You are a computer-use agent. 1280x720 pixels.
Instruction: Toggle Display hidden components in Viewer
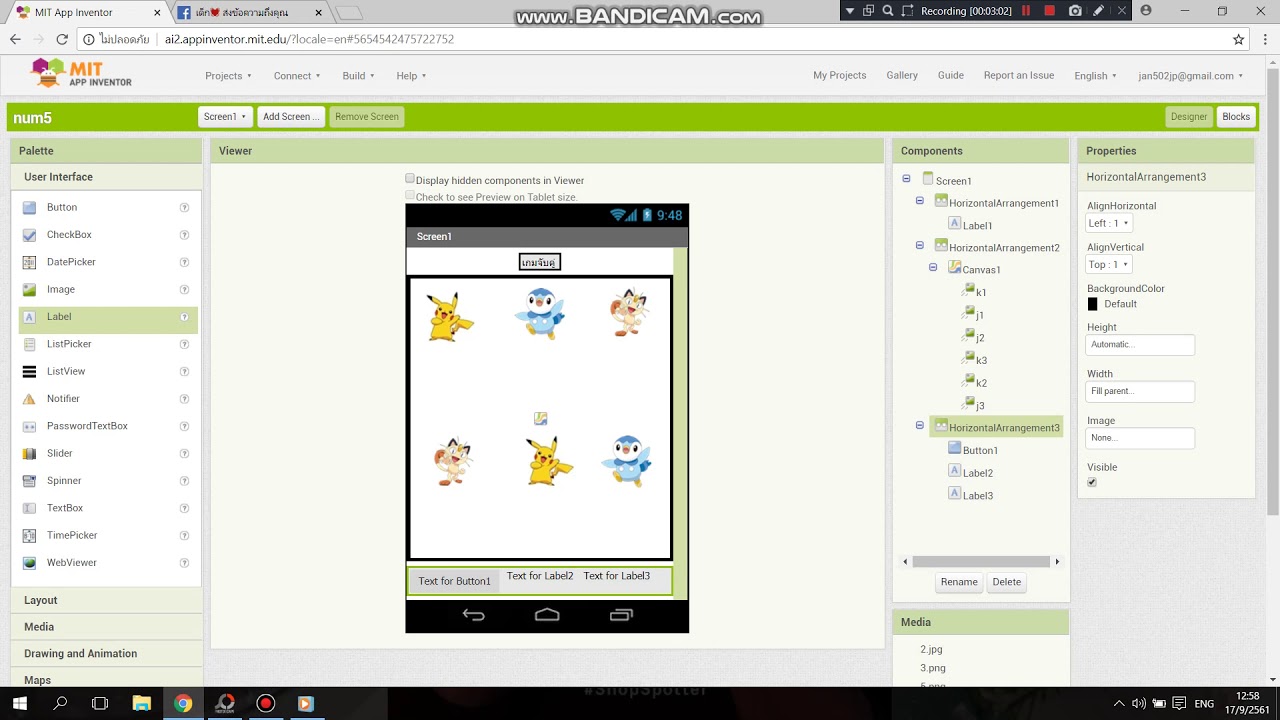click(410, 179)
